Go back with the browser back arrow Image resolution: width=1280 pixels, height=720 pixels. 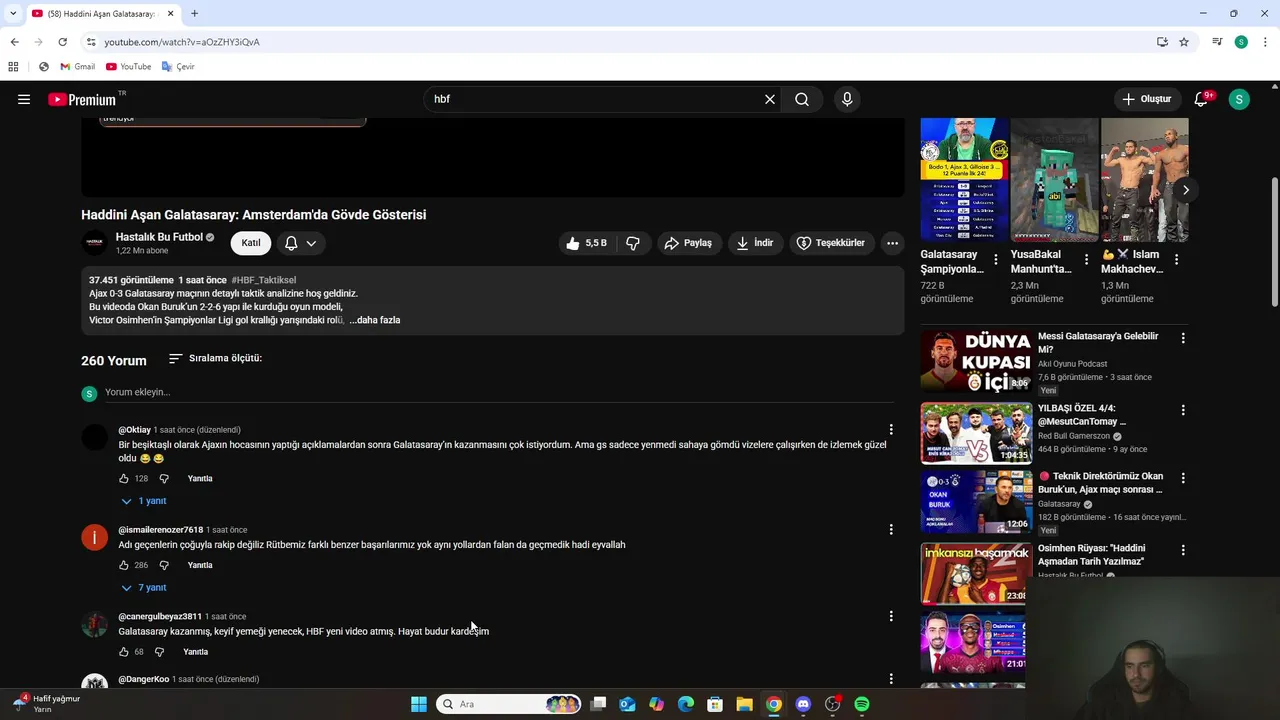point(14,42)
